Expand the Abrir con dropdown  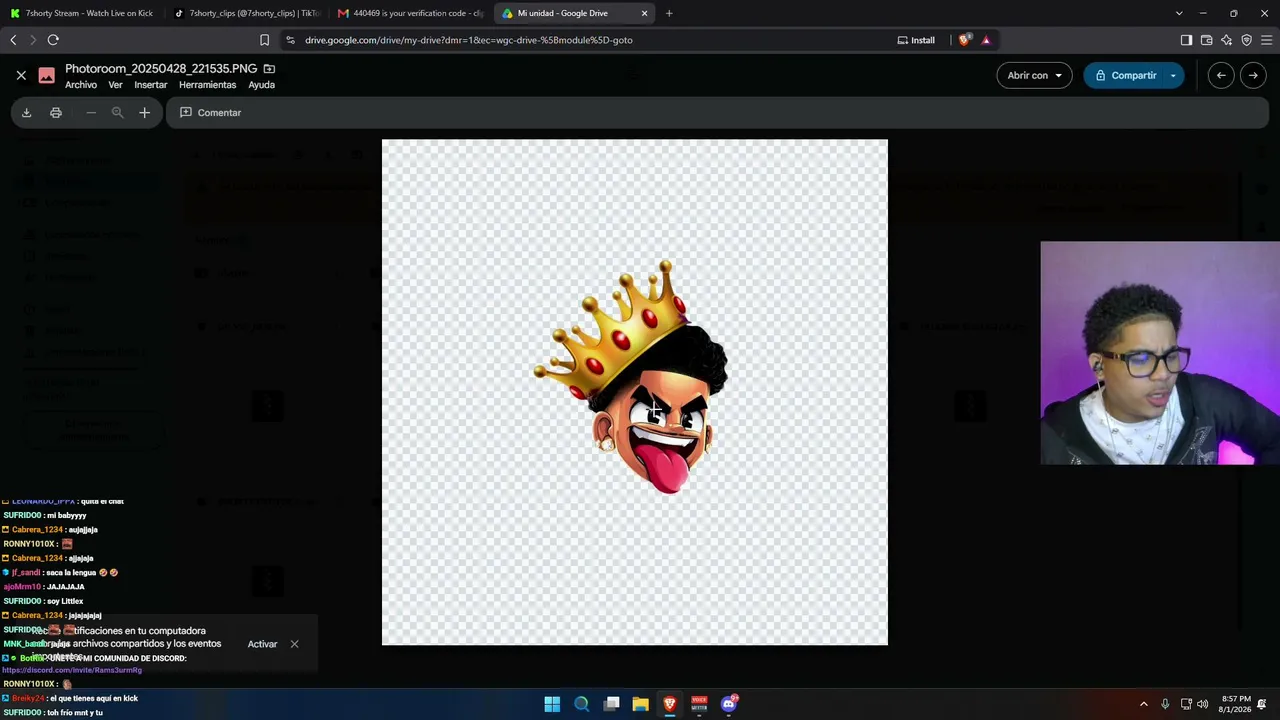point(1034,75)
